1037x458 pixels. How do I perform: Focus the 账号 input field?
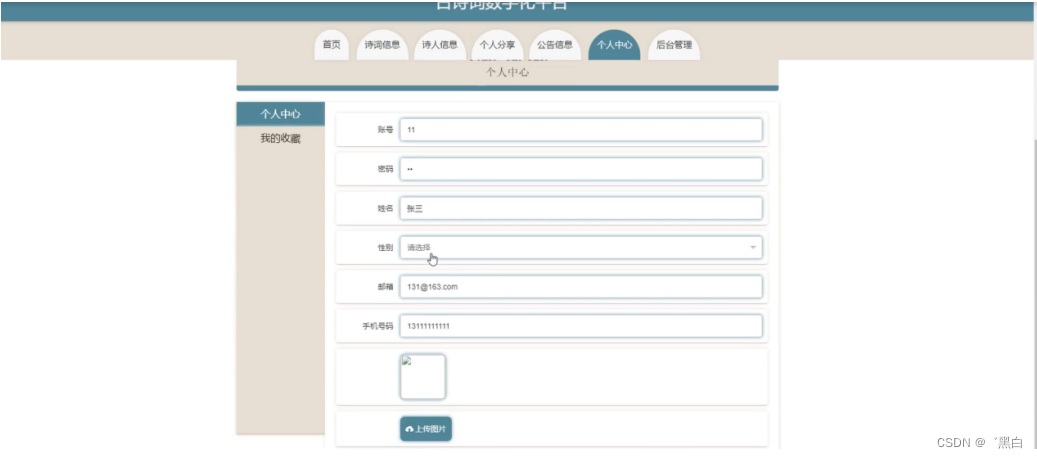click(x=581, y=130)
